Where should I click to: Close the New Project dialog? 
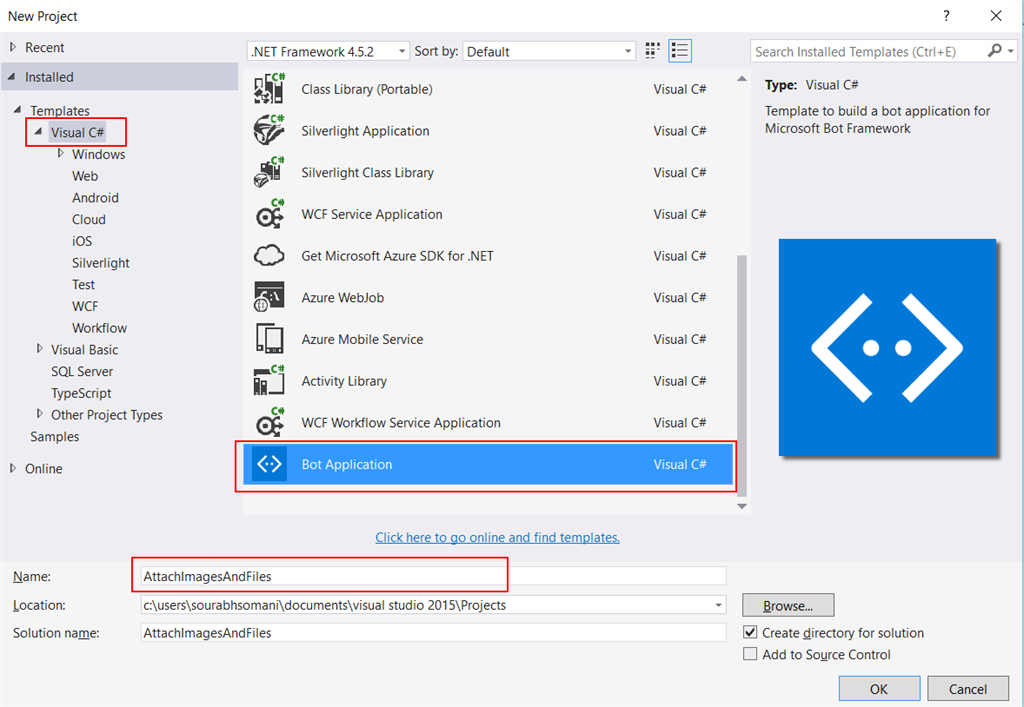(996, 16)
